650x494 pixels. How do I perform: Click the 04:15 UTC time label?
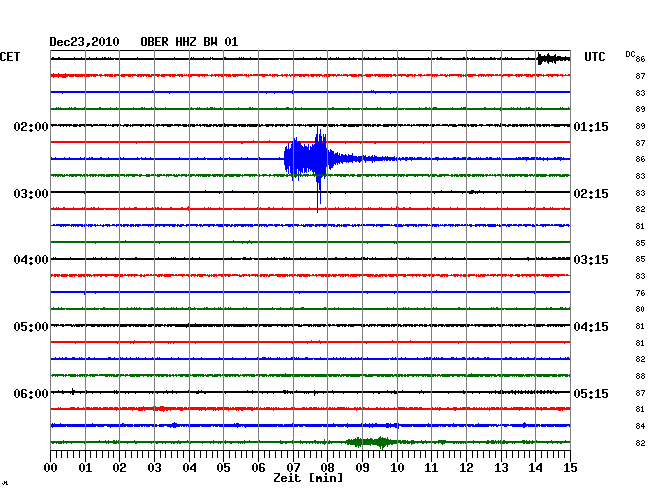point(591,327)
